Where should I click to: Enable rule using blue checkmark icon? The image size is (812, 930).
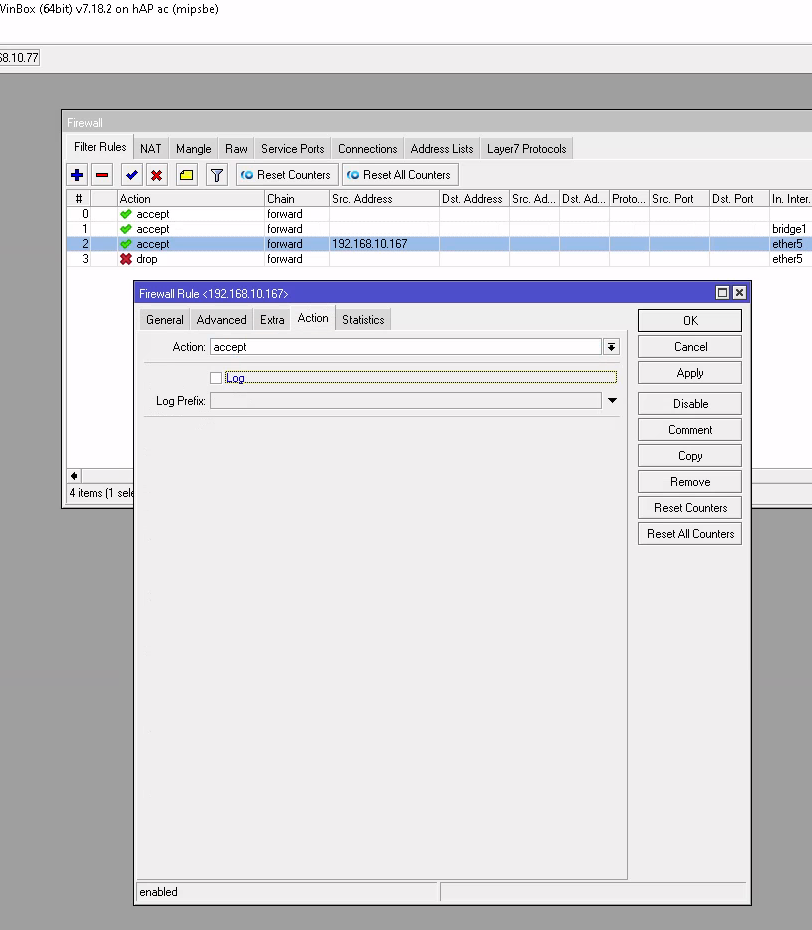132,175
